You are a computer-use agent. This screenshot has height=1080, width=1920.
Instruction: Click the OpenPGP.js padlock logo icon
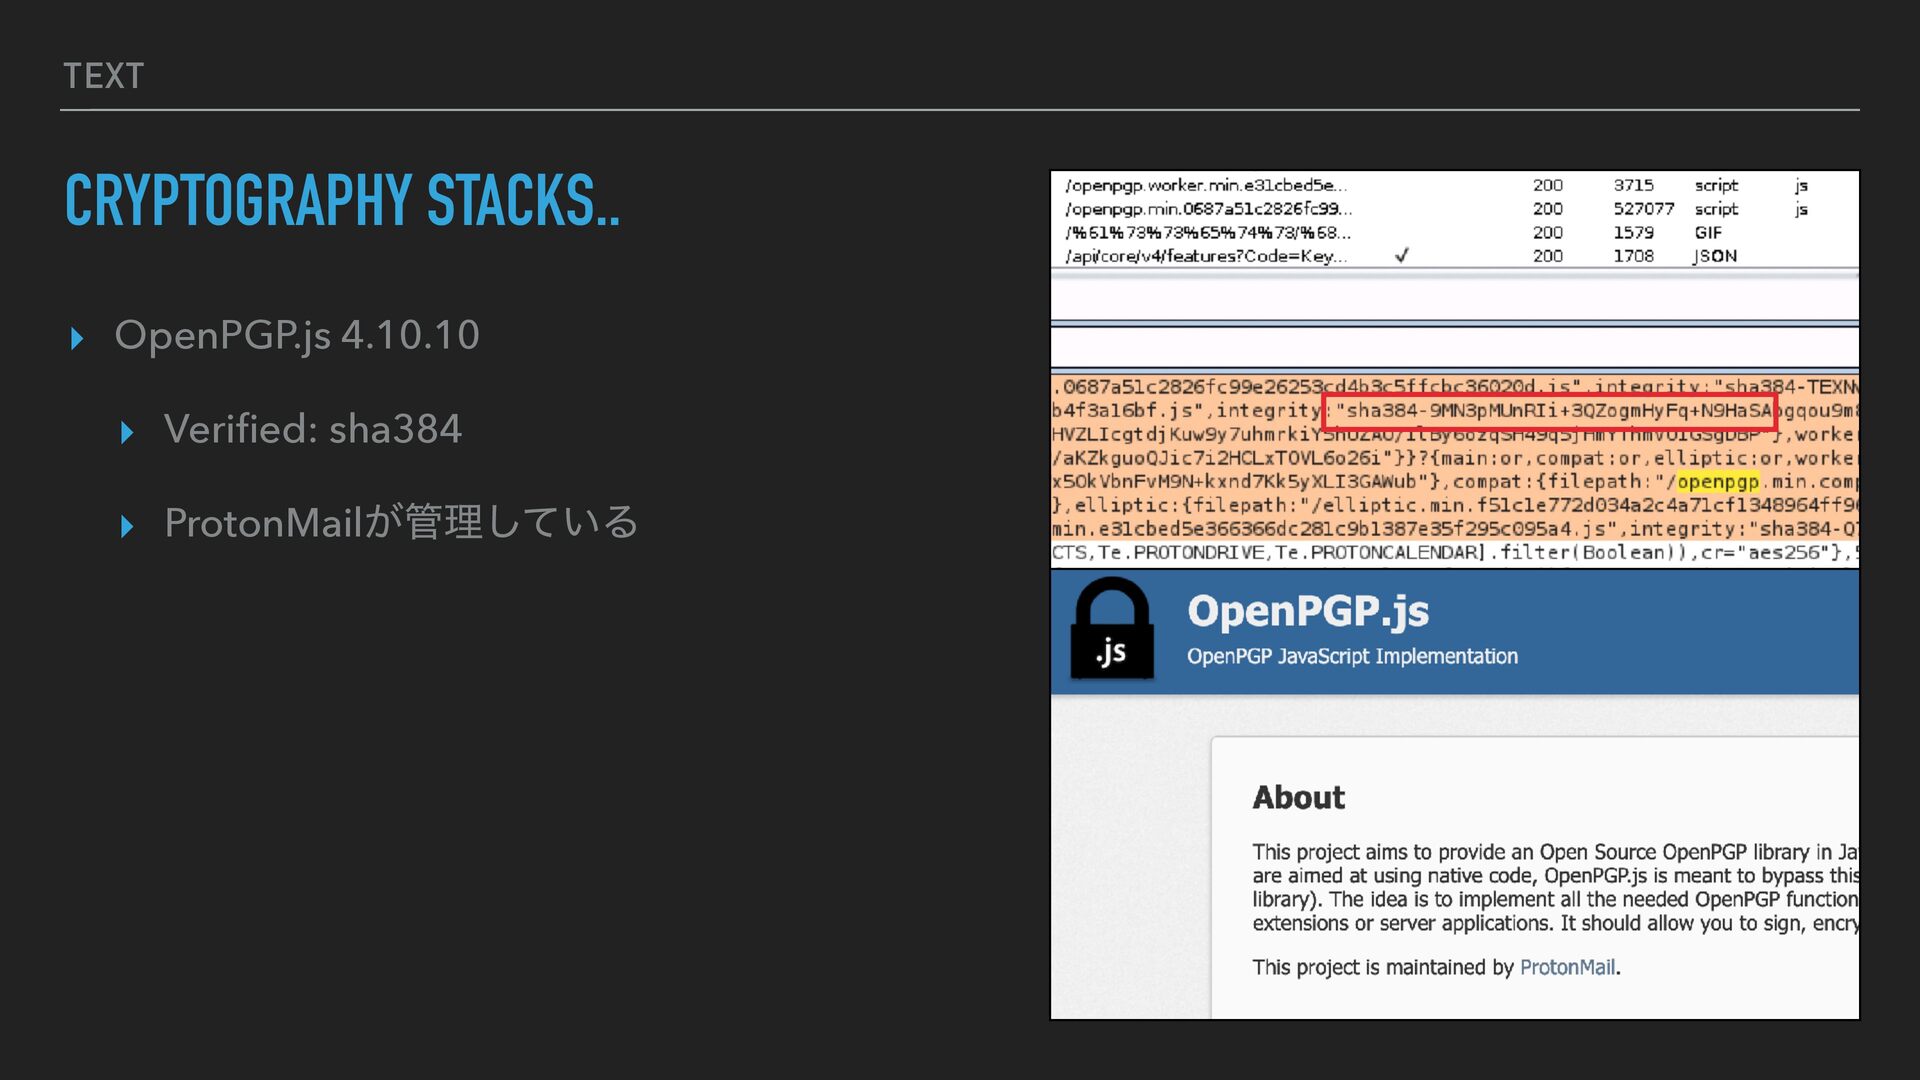click(1111, 630)
